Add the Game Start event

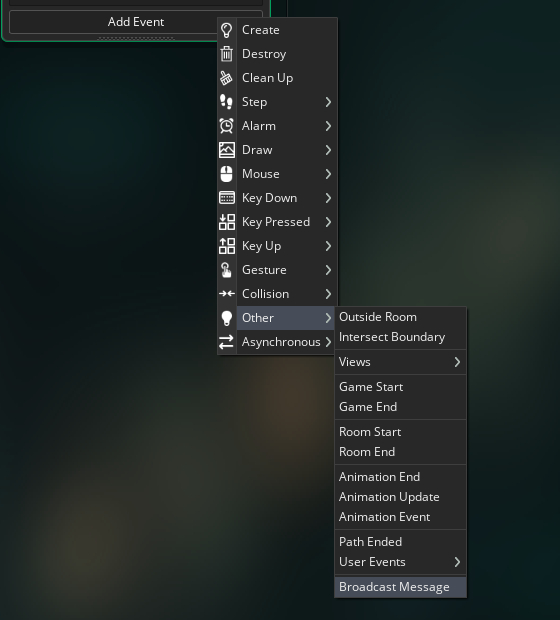click(400, 387)
